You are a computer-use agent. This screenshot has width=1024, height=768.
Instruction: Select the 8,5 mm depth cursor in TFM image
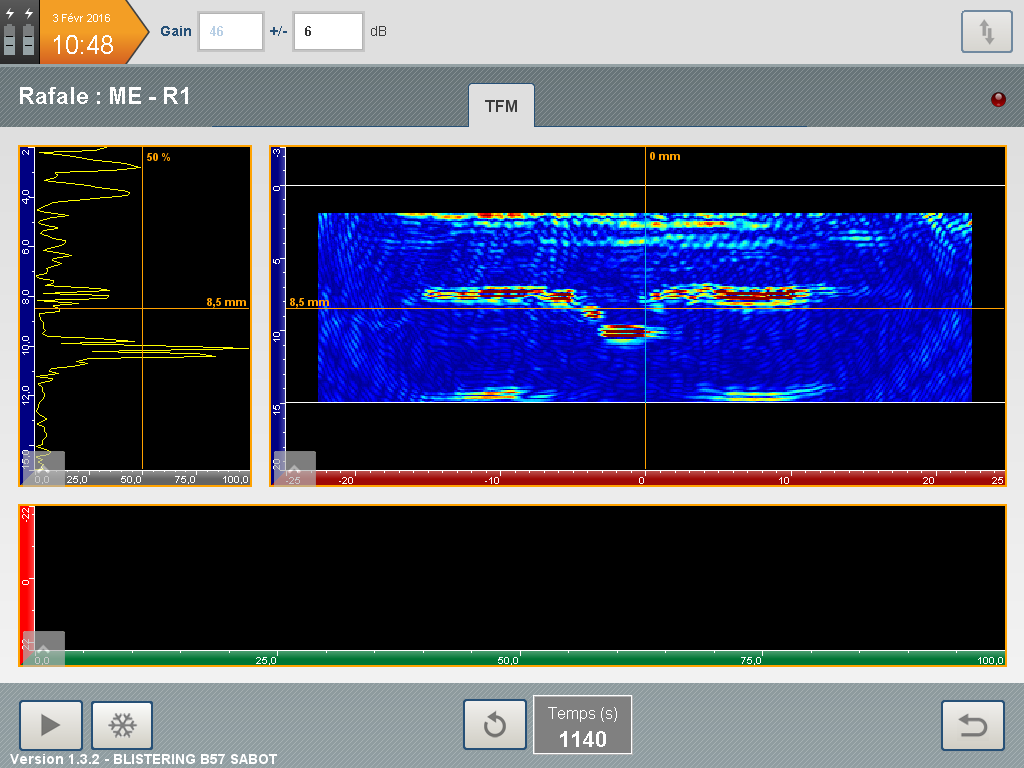[x=309, y=302]
